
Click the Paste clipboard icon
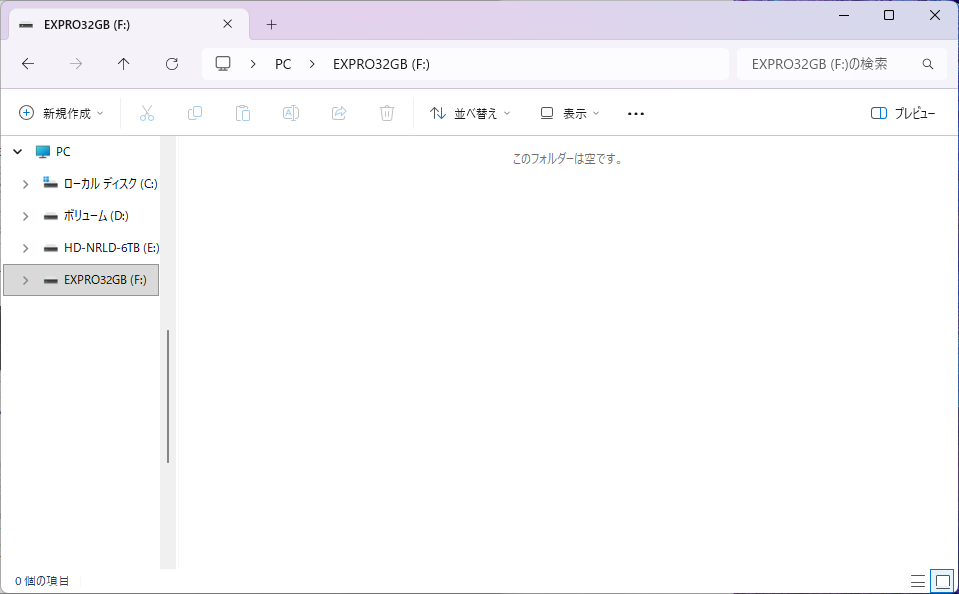(x=243, y=114)
